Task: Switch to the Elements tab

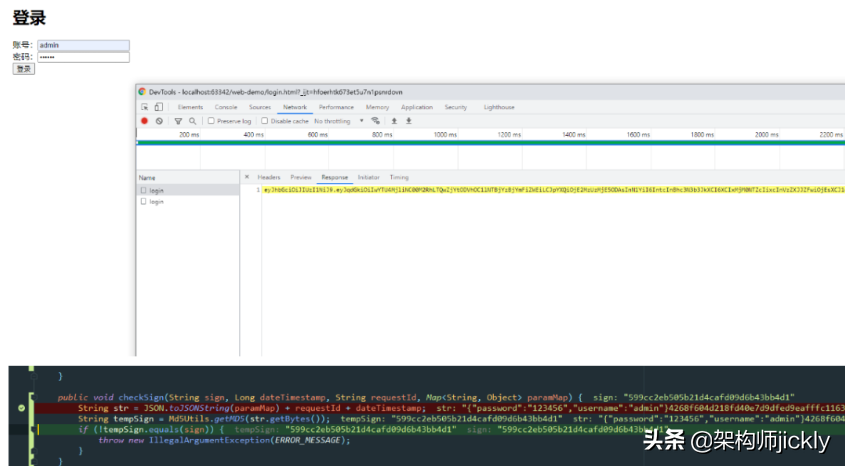Action: click(x=190, y=107)
